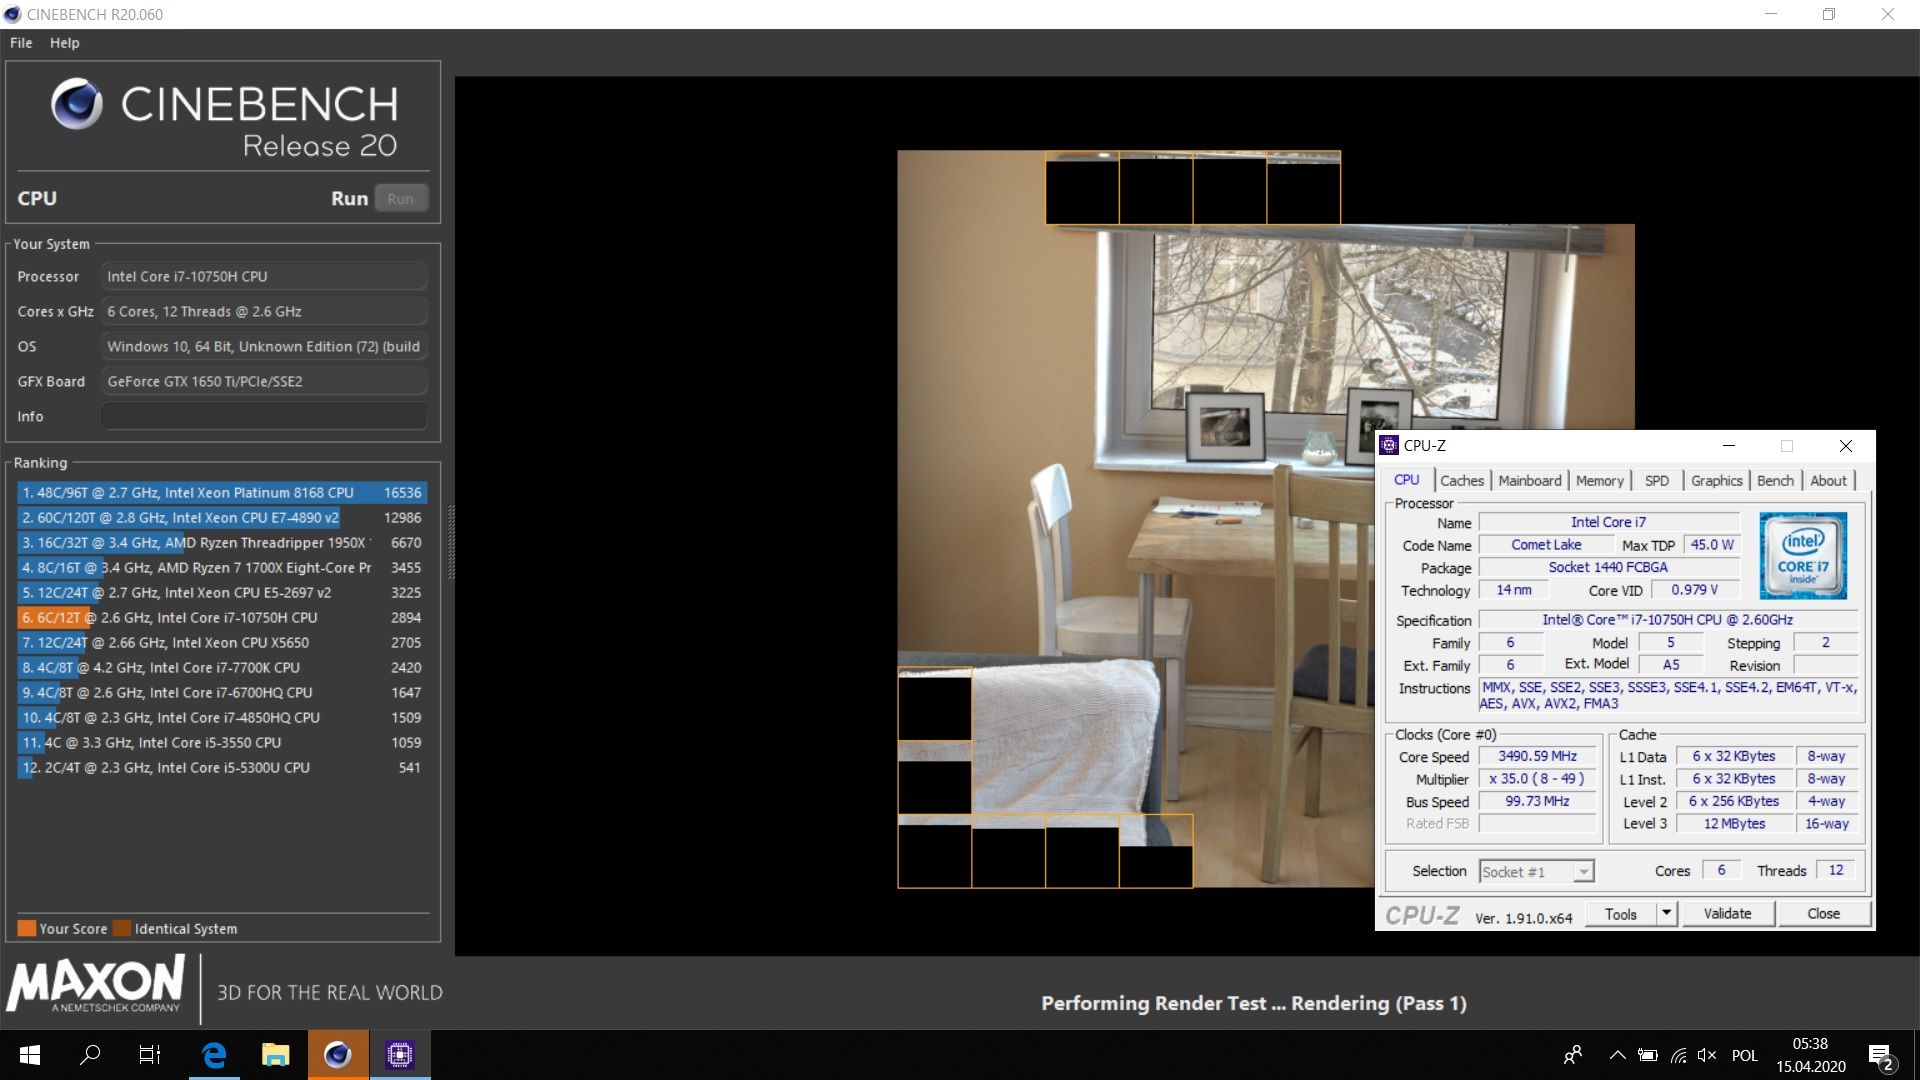The height and width of the screenshot is (1080, 1920).
Task: Select ranking entry Ryzen Threadripper 1950X
Action: tap(222, 542)
